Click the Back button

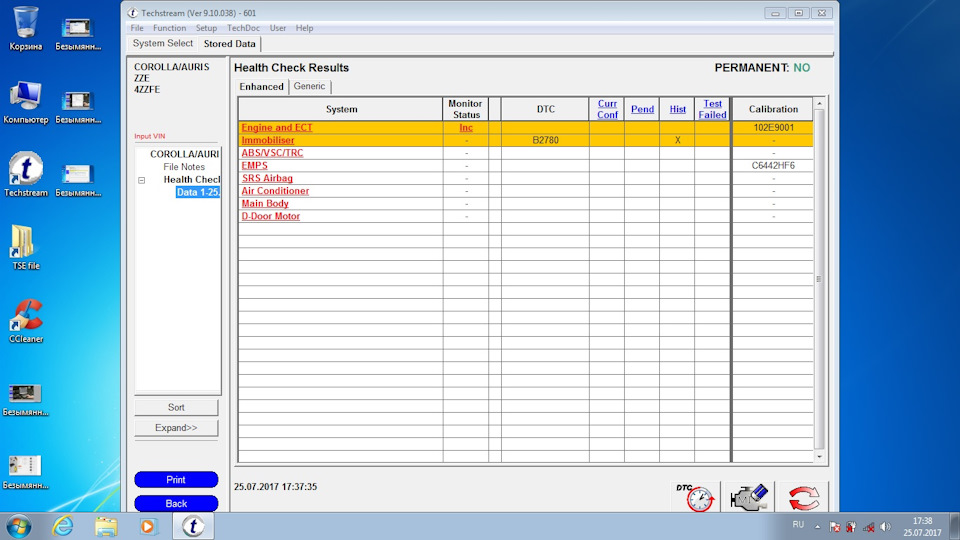(176, 503)
